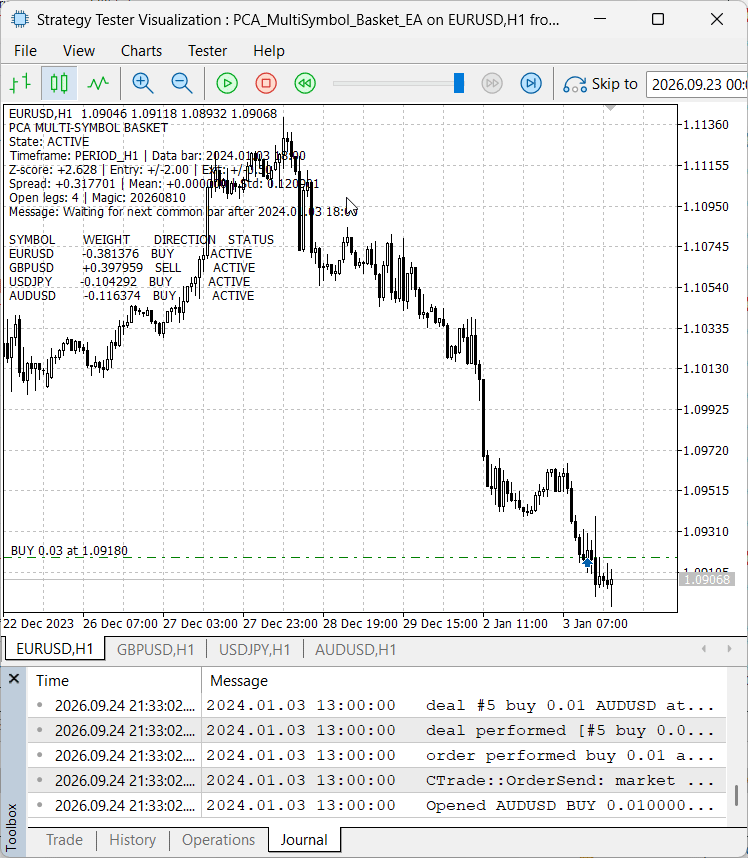Switch to the GBPUSD,H1 chart tab
The width and height of the screenshot is (748, 858).
point(155,650)
